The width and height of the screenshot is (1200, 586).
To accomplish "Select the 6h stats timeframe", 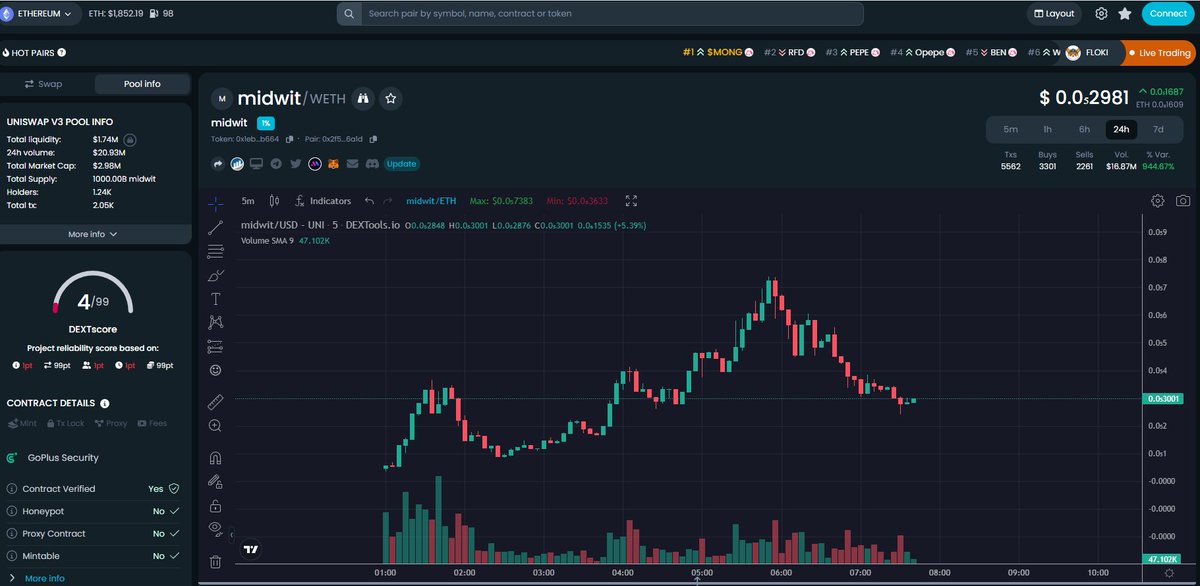I will (x=1084, y=129).
